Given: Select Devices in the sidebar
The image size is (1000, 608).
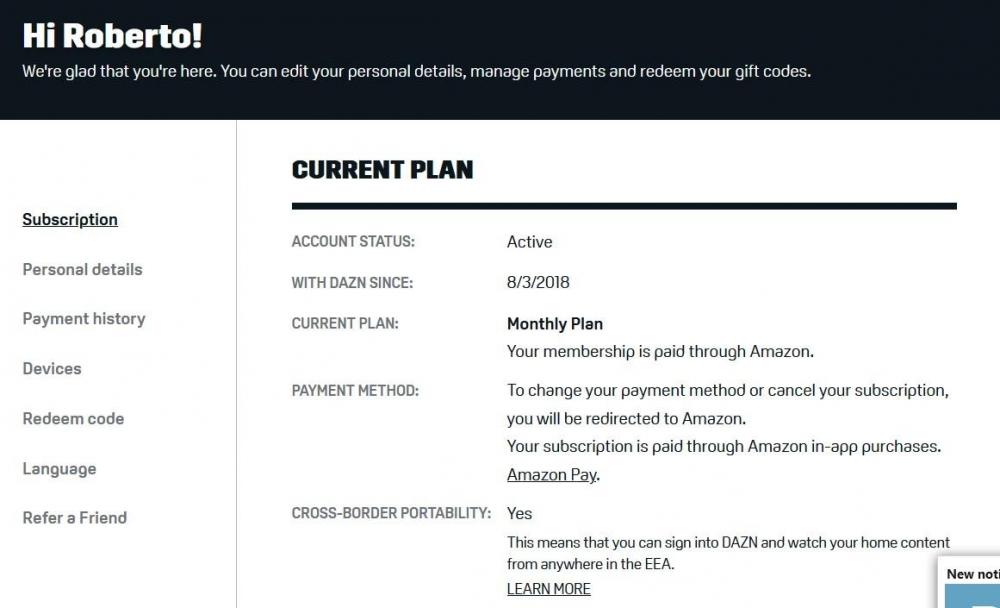Looking at the screenshot, I should (x=52, y=369).
